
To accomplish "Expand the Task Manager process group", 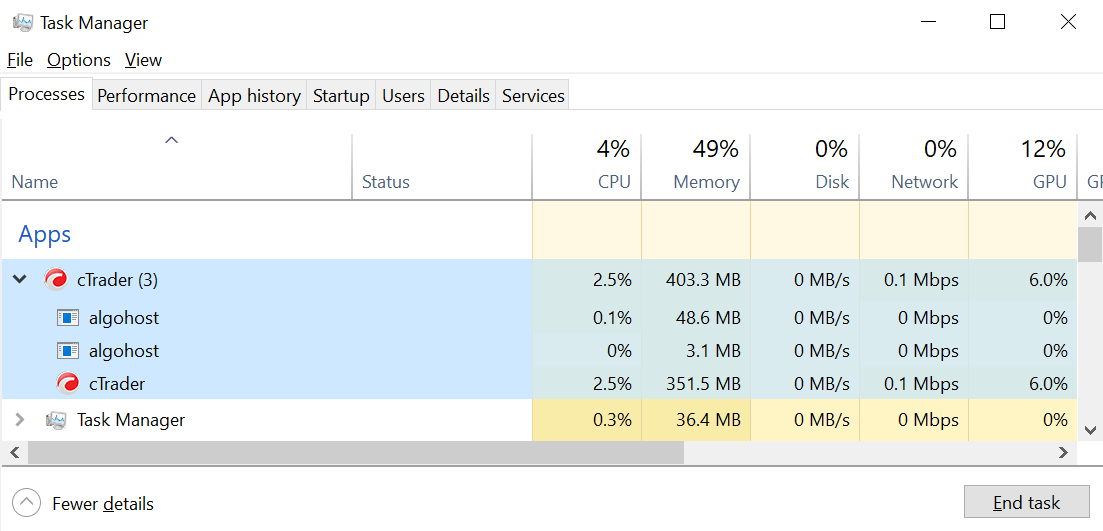I will [20, 420].
